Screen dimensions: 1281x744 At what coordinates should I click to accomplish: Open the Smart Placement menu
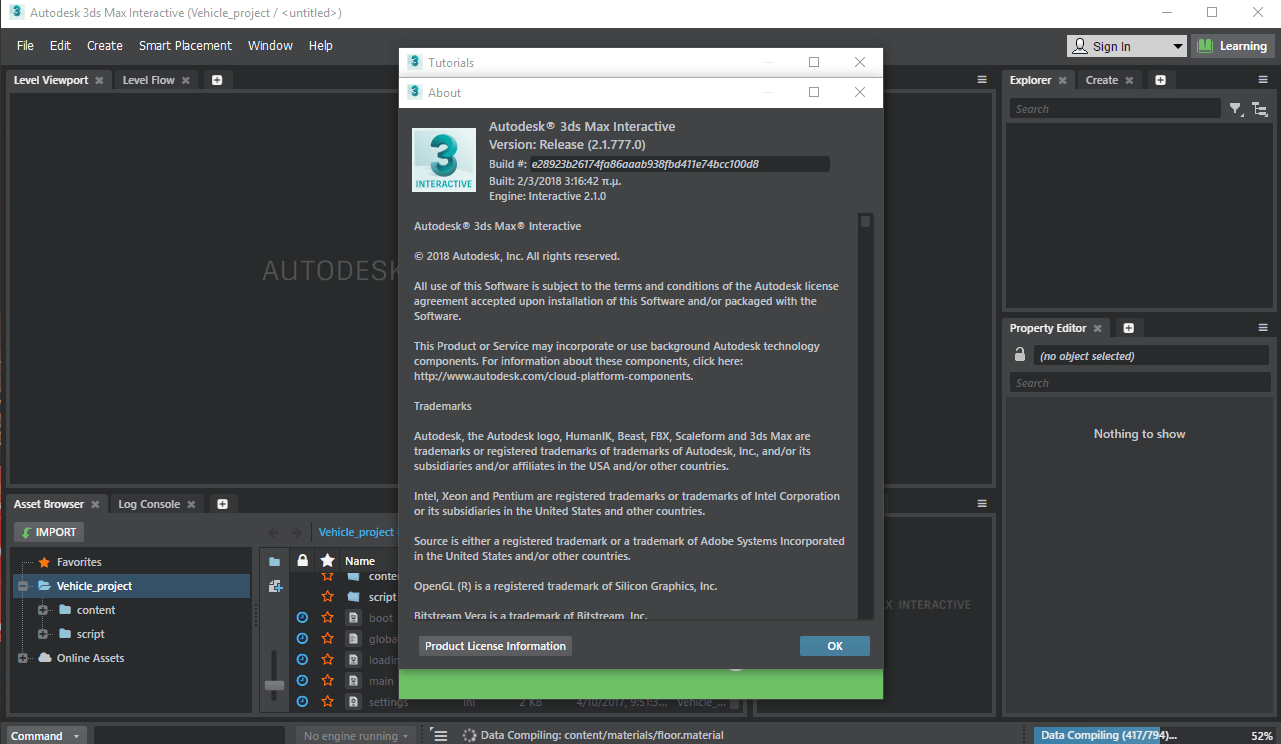point(185,46)
